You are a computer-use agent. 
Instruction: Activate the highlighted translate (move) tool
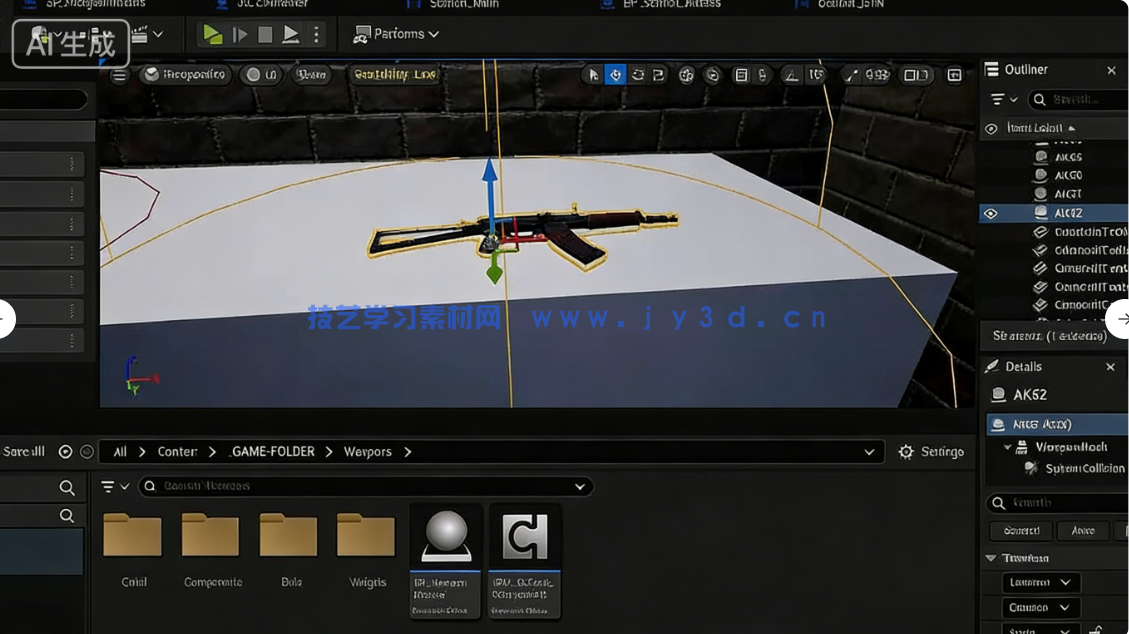[x=615, y=75]
